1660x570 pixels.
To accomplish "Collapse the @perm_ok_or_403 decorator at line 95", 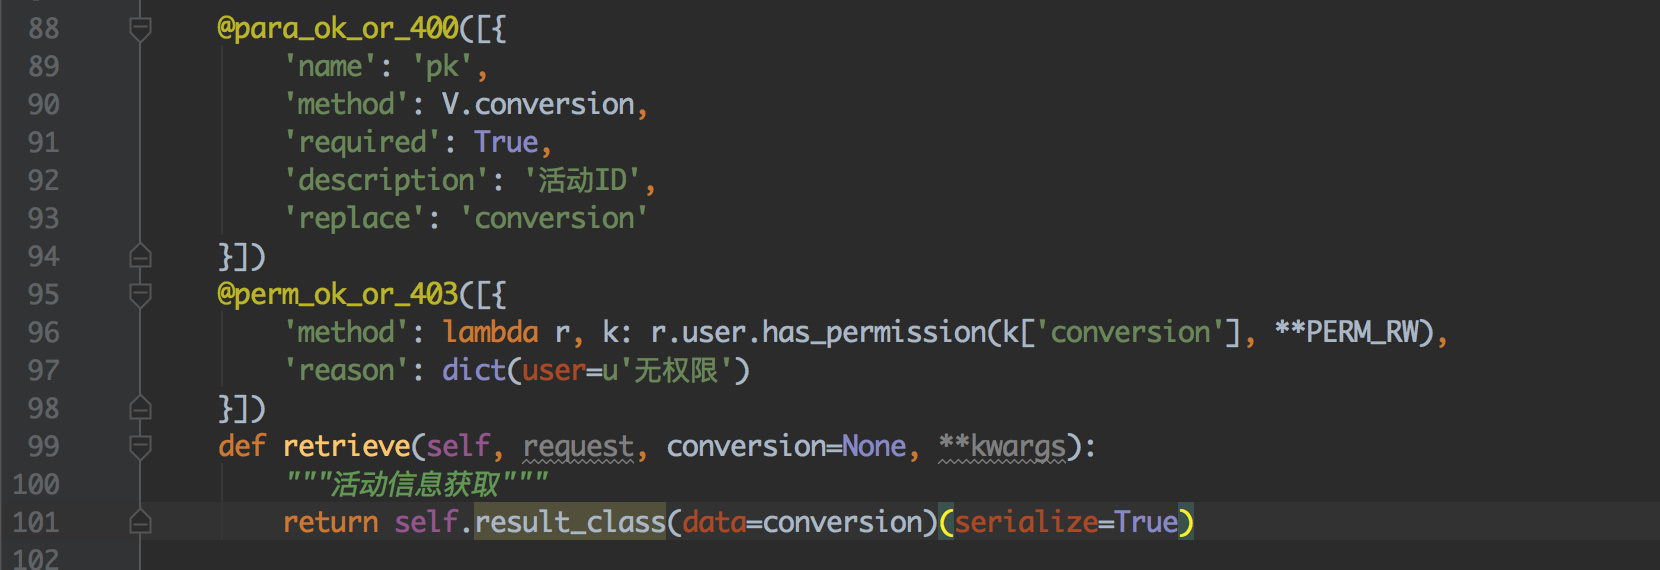I will click(x=140, y=295).
